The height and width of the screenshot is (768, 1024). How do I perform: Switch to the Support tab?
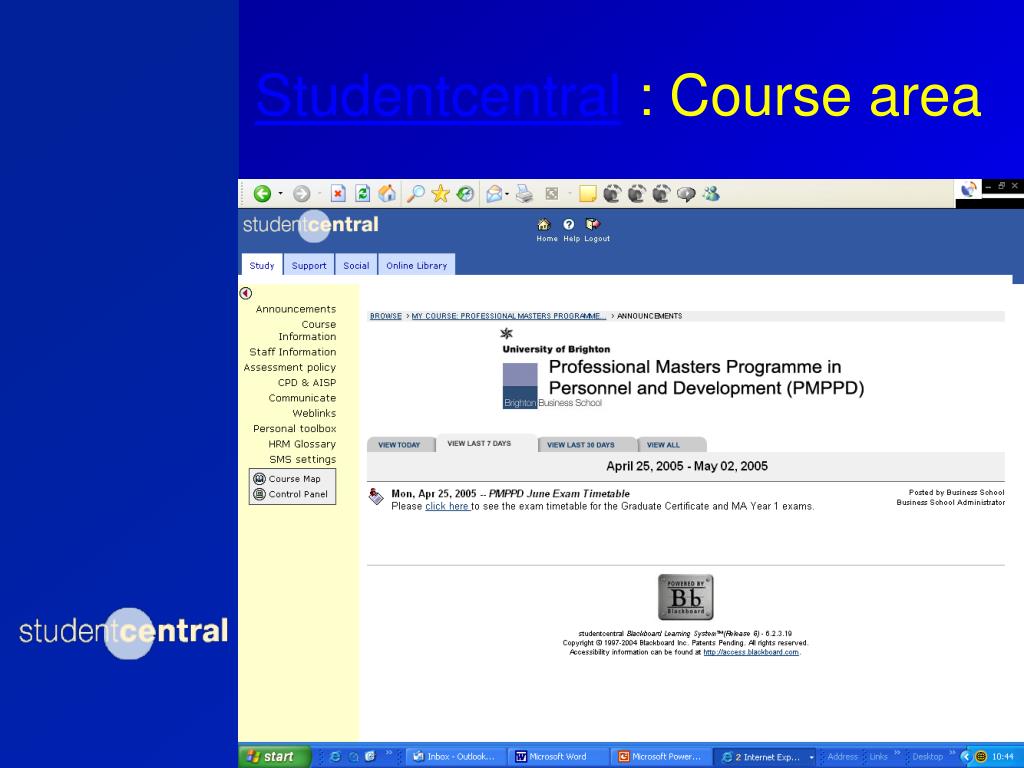point(309,265)
